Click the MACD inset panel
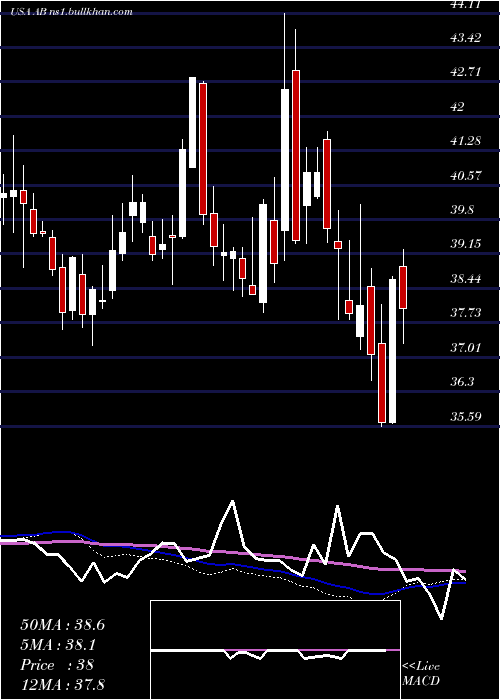500x700 pixels. (x=275, y=650)
